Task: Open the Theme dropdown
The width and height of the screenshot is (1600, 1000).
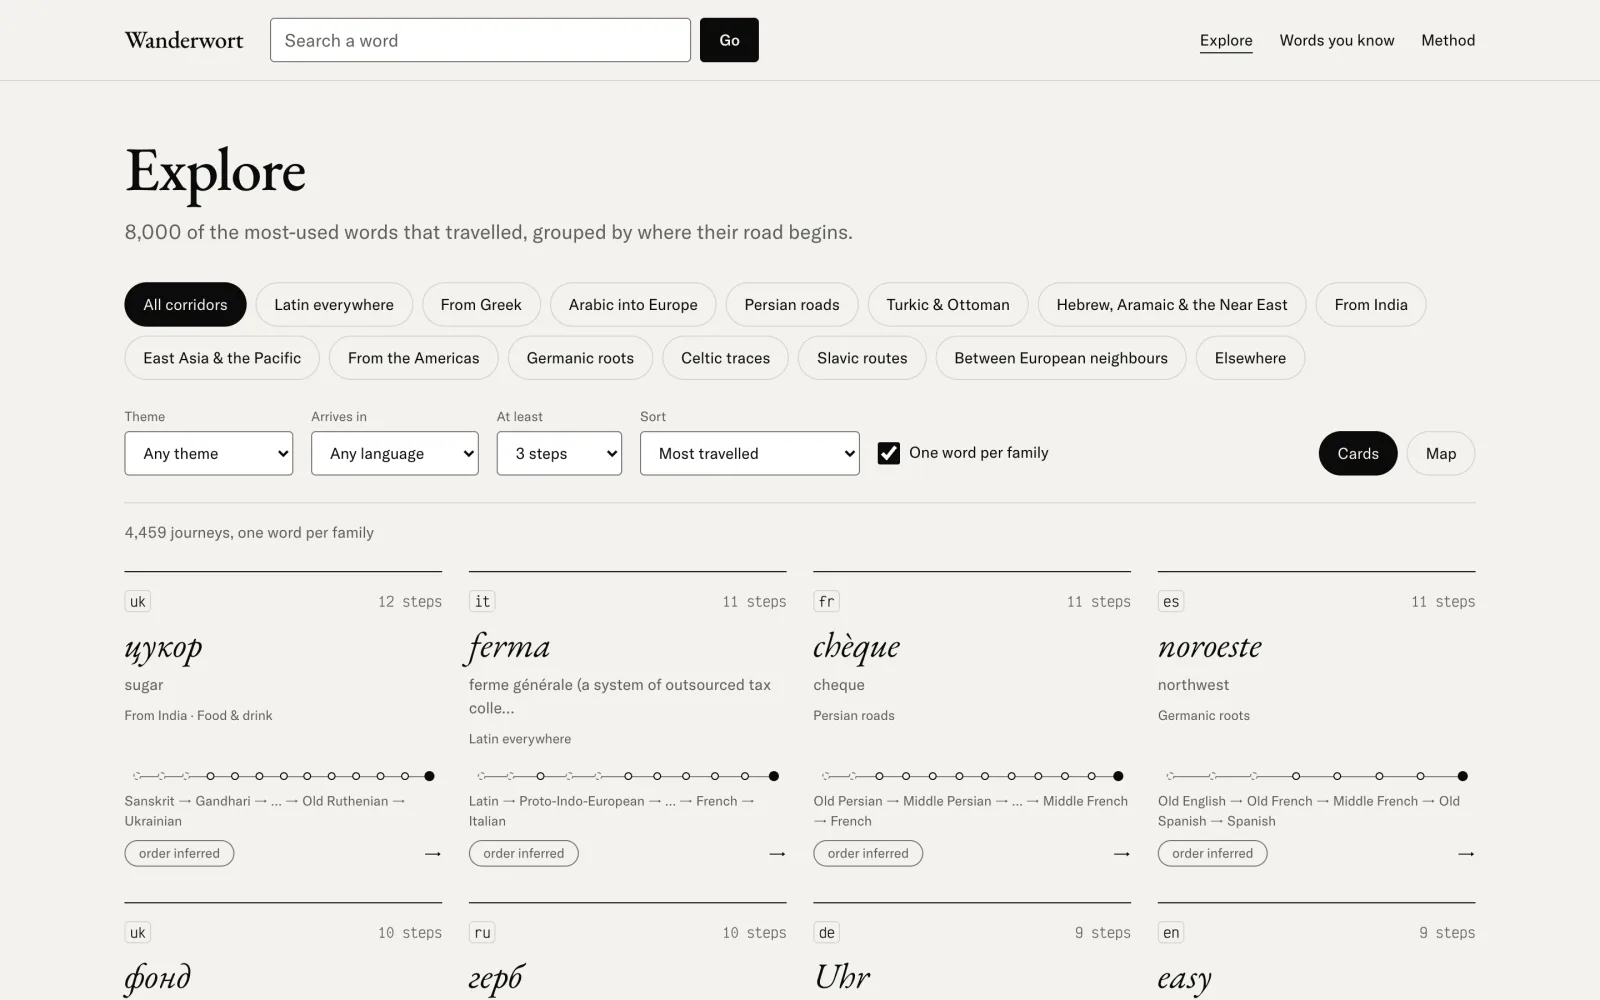Action: [209, 453]
